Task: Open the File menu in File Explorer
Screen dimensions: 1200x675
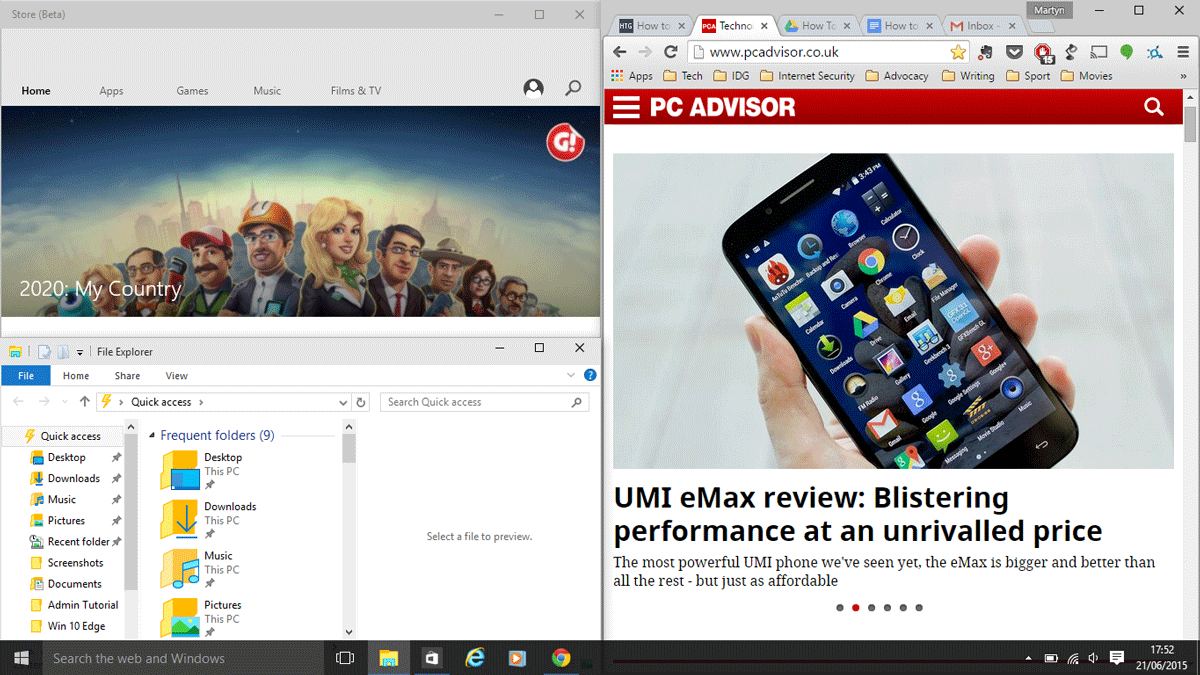Action: 26,376
